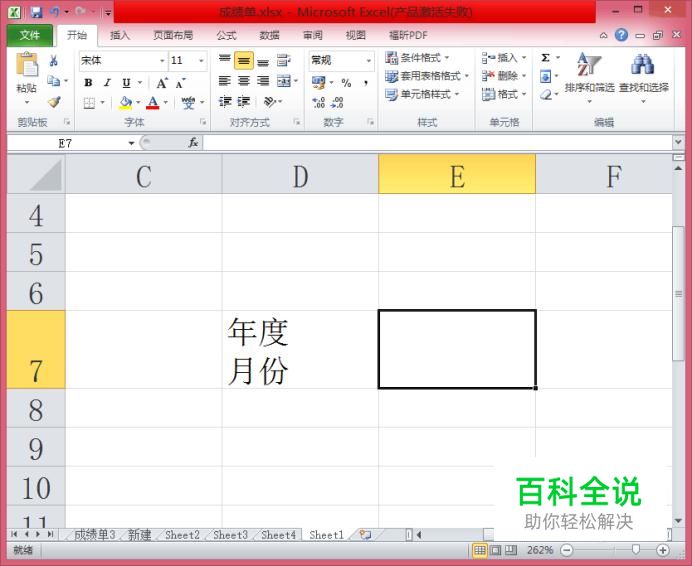The width and height of the screenshot is (692, 566).
Task: Click the Clear eraser icon
Action: [x=546, y=94]
